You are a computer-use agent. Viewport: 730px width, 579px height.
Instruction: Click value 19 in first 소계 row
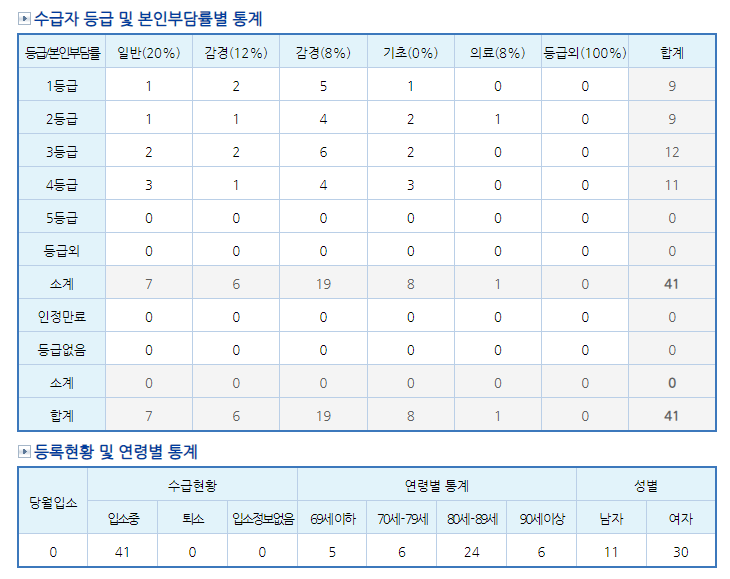point(324,284)
